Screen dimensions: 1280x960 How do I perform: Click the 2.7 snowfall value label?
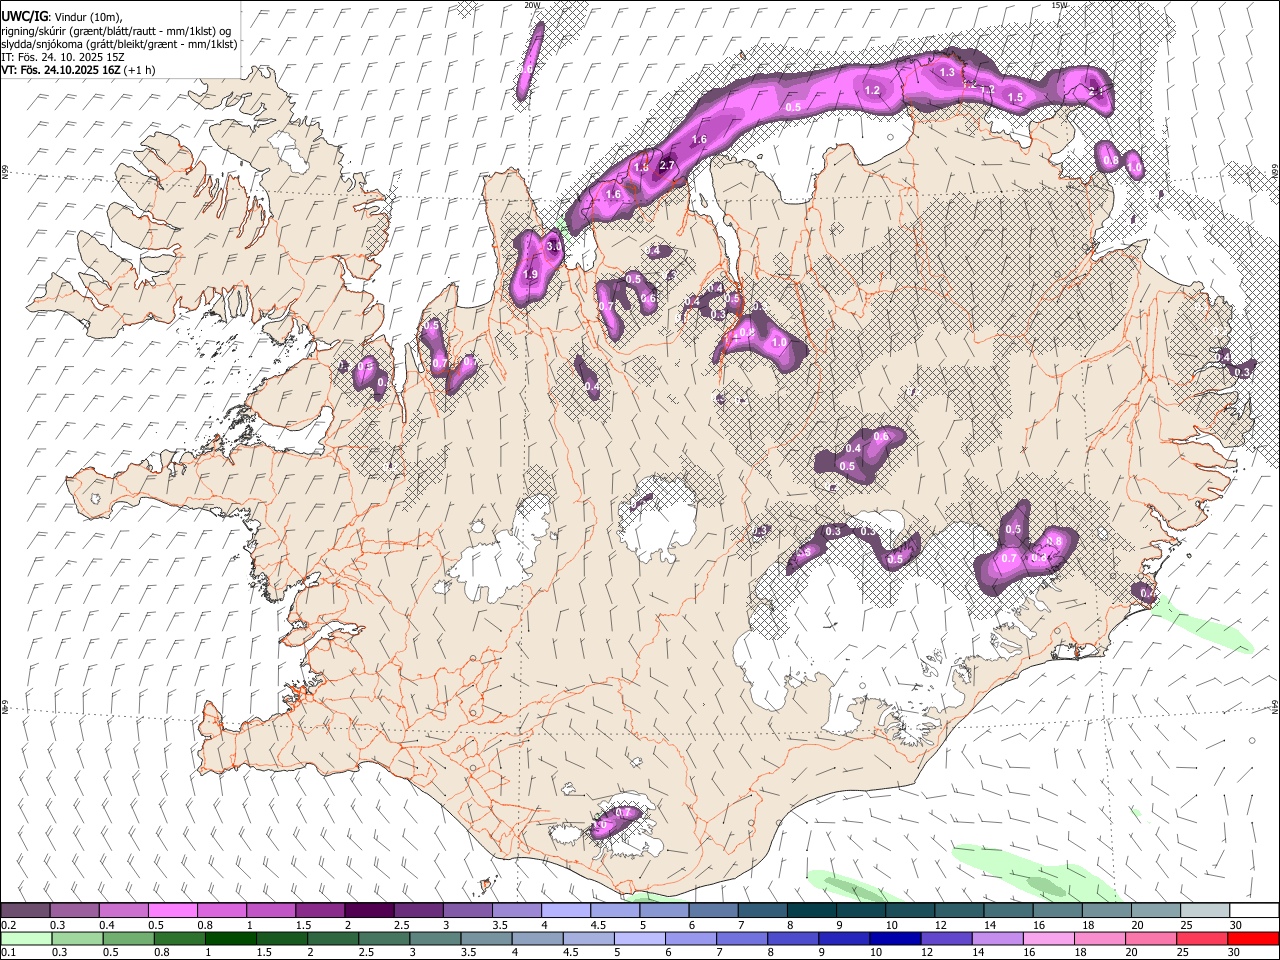[668, 165]
